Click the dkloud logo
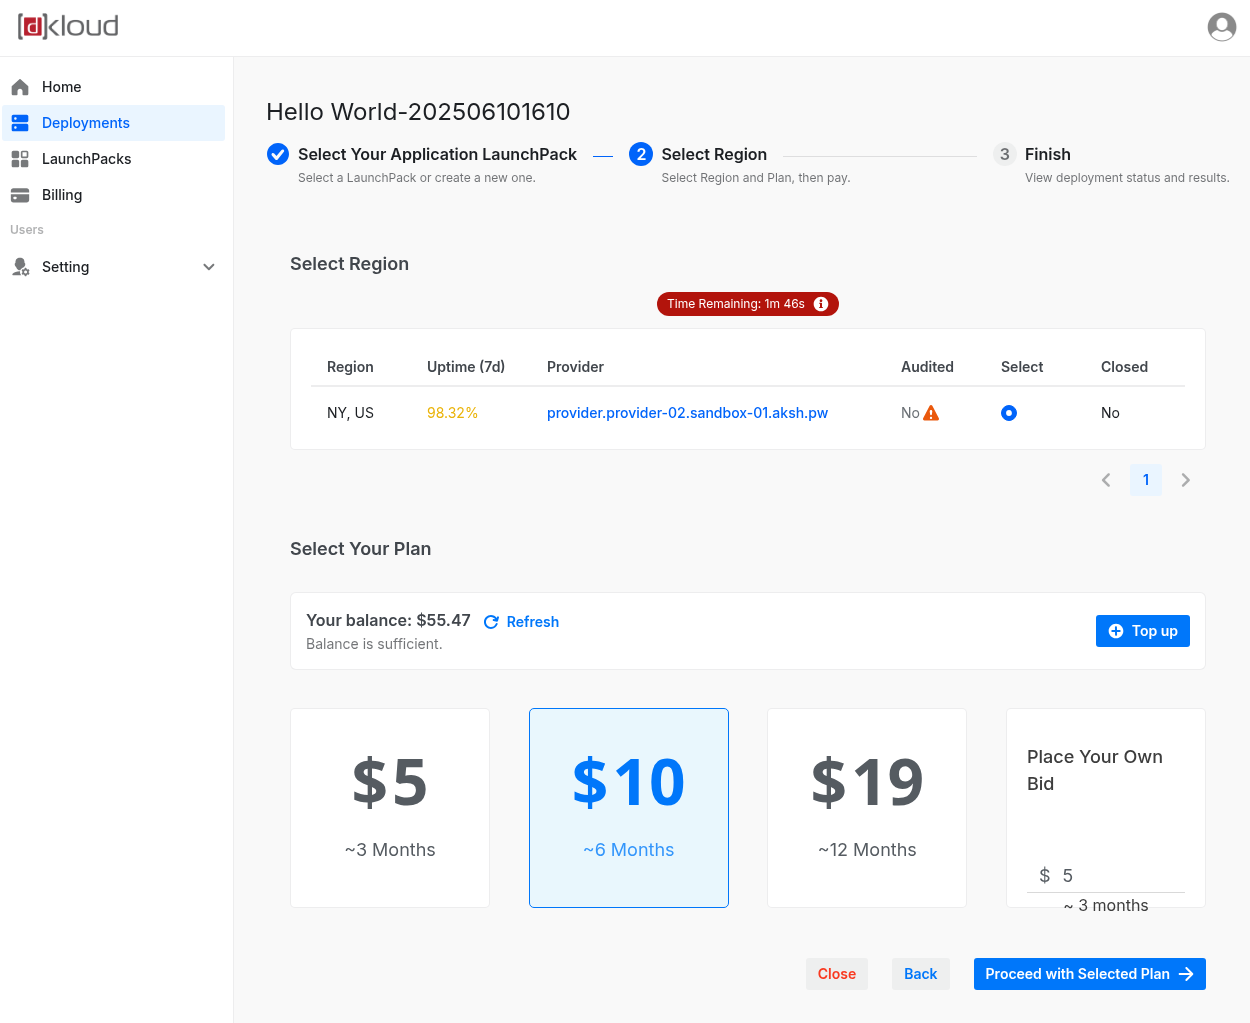Image resolution: width=1250 pixels, height=1023 pixels. click(x=68, y=26)
